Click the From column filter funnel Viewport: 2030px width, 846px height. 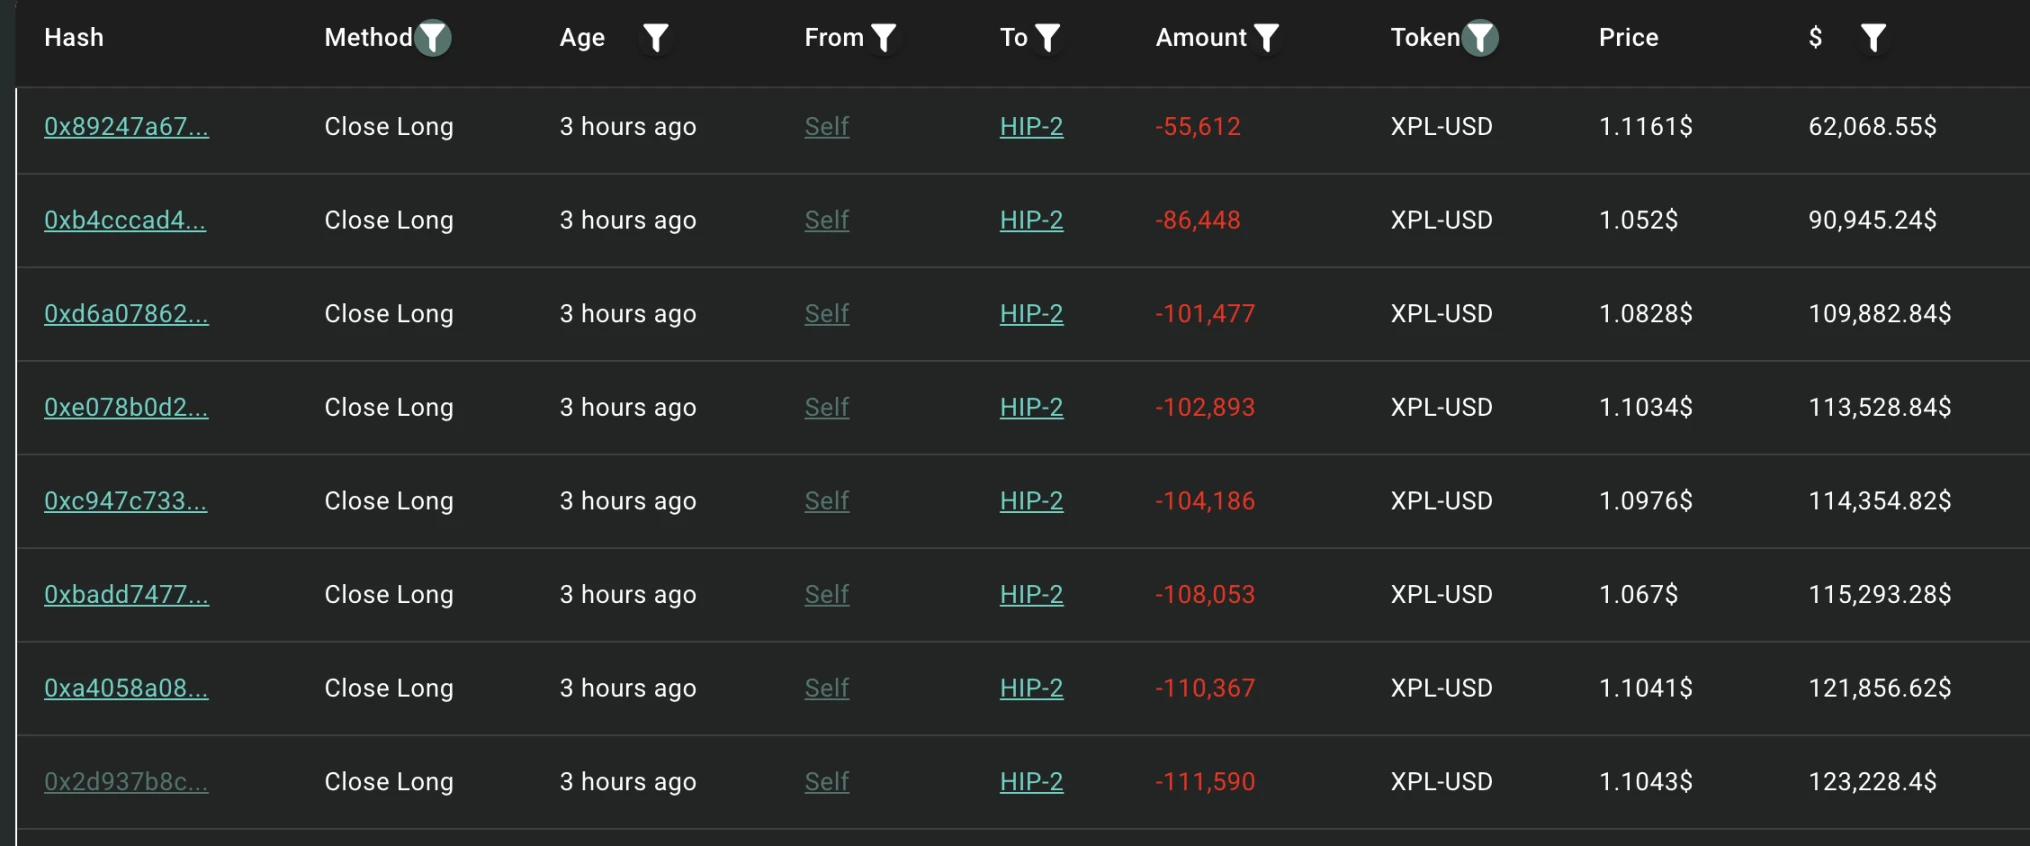pos(883,38)
